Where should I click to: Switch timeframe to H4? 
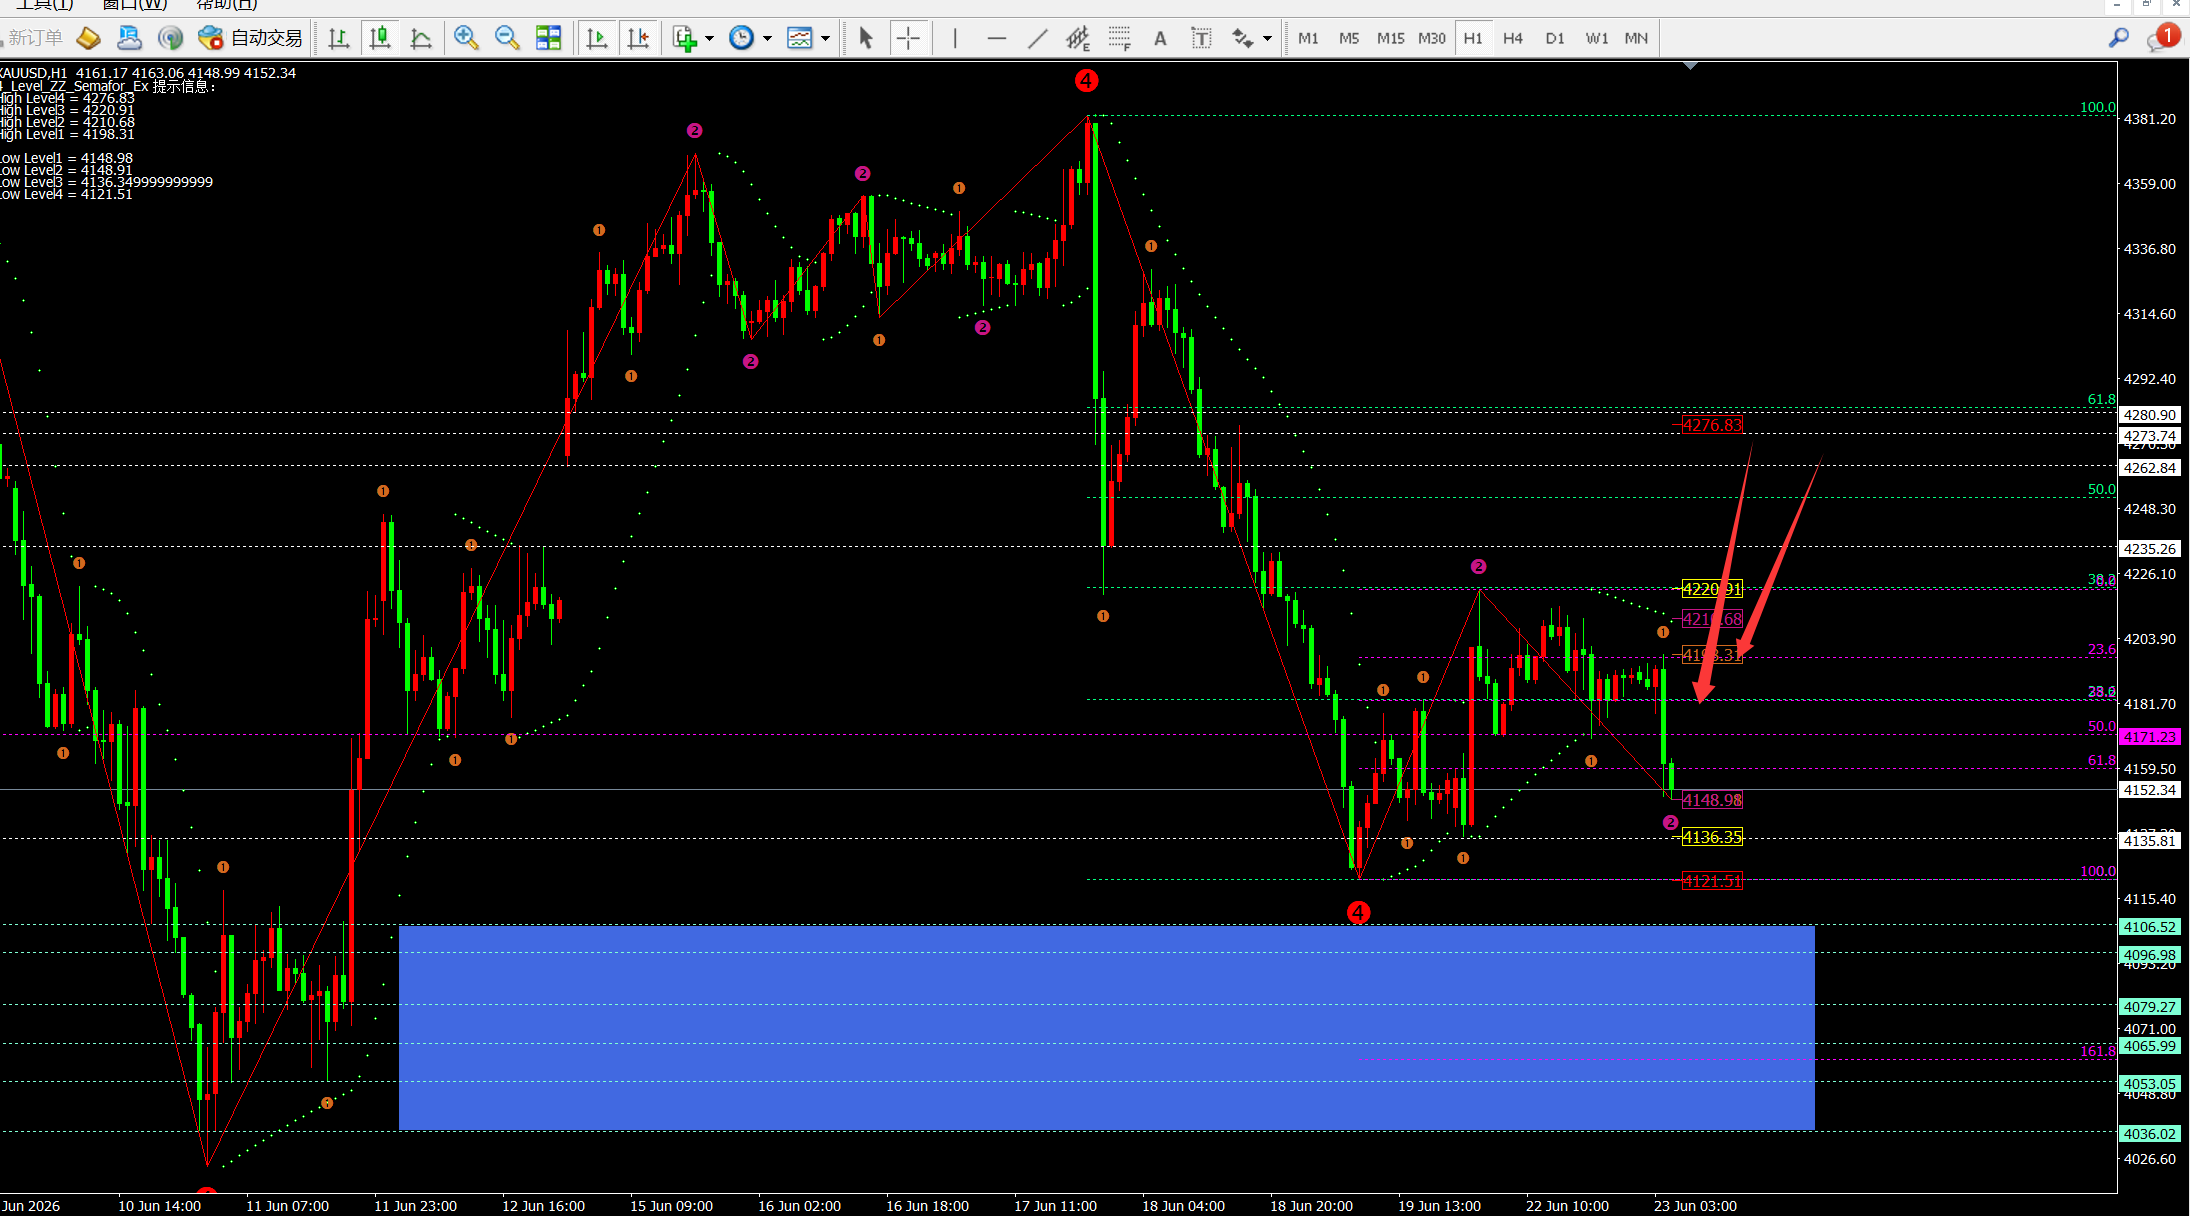pyautogui.click(x=1513, y=38)
